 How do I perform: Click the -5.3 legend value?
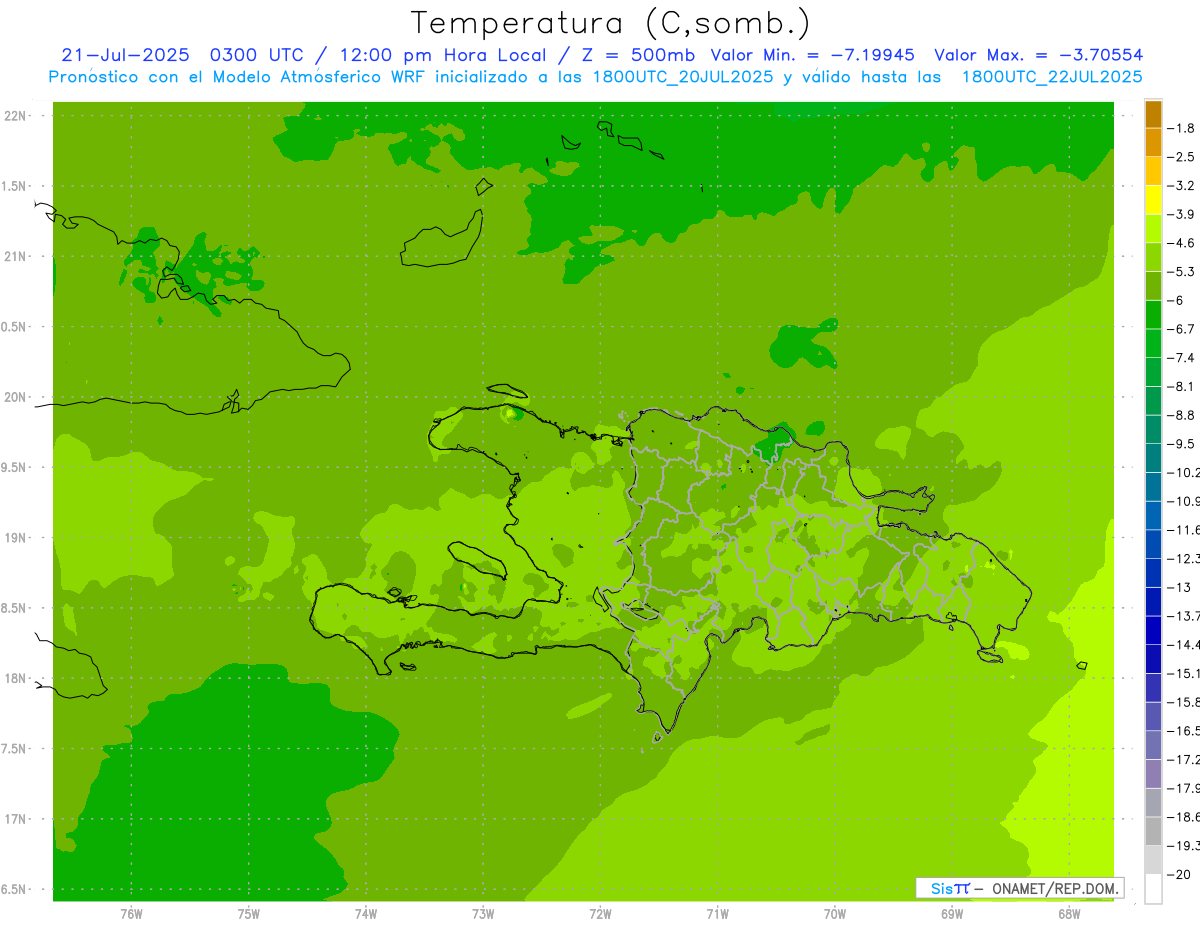tap(1181, 272)
